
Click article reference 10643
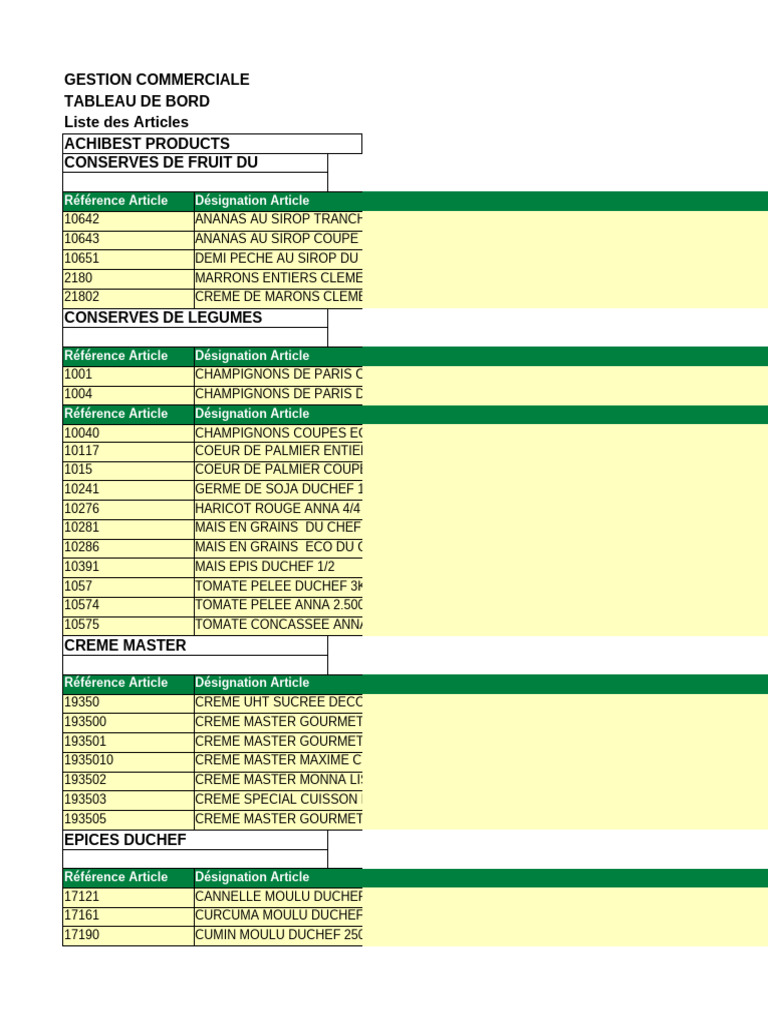pos(128,240)
